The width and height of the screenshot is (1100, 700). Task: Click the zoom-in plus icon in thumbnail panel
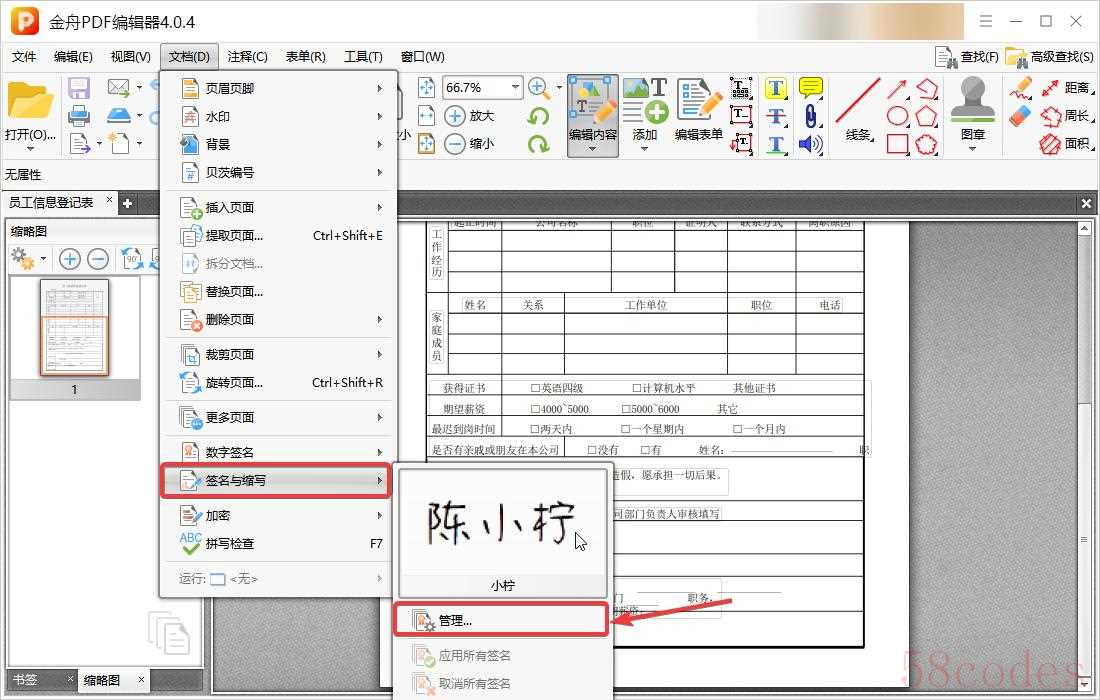click(x=70, y=259)
